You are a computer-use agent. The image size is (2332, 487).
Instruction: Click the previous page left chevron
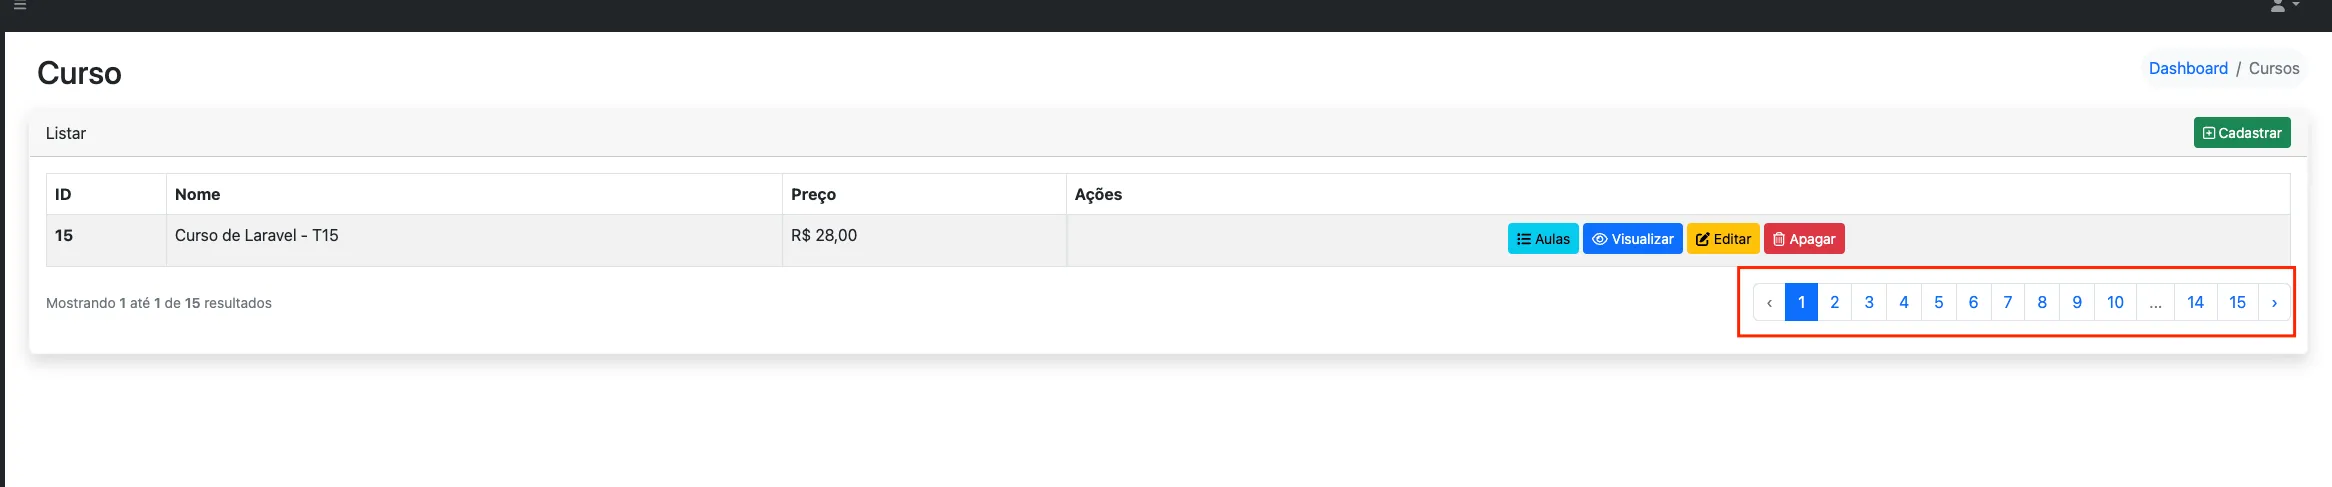pos(1769,302)
